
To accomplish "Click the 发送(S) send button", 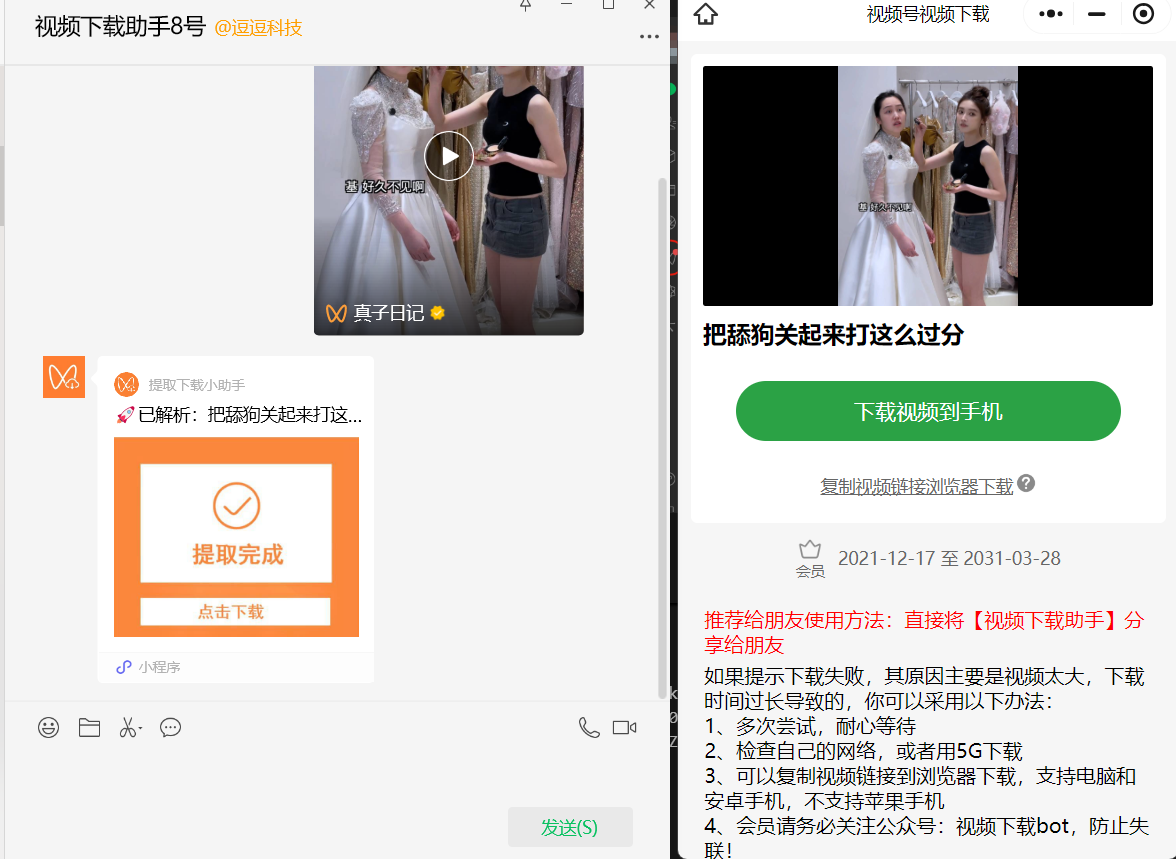I will coord(570,827).
